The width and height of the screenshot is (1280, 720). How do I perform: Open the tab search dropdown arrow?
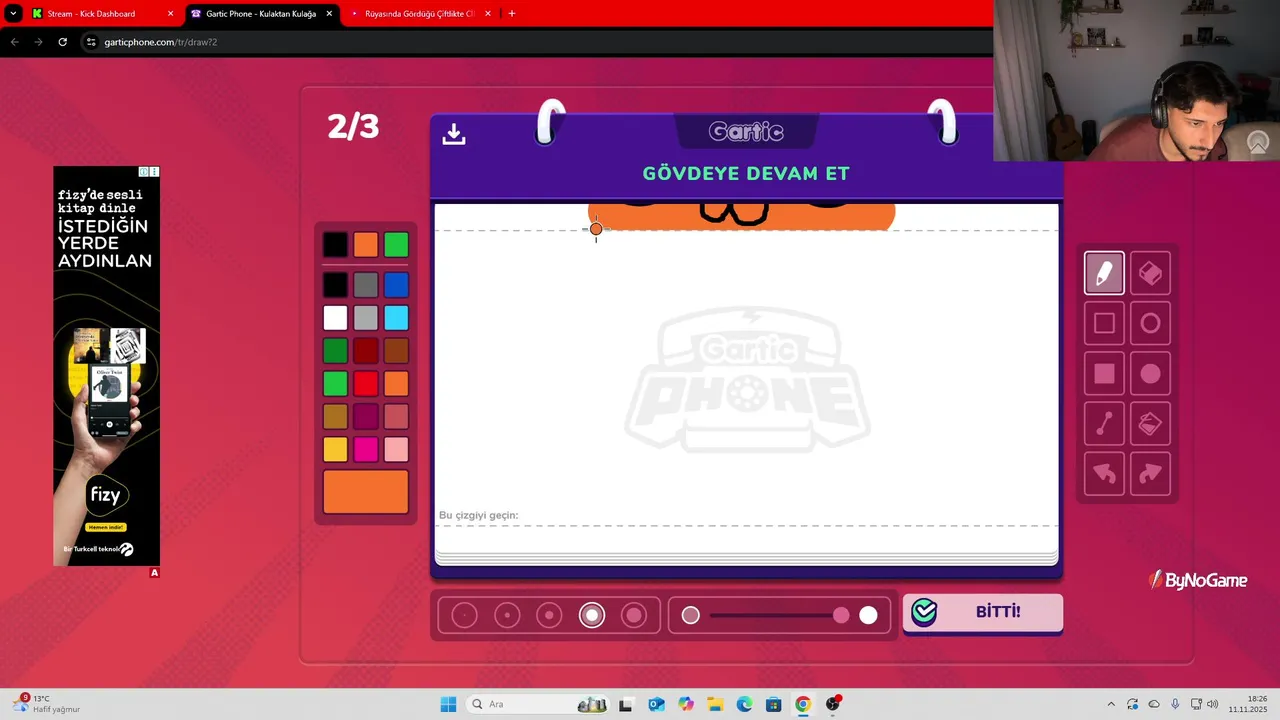click(13, 14)
